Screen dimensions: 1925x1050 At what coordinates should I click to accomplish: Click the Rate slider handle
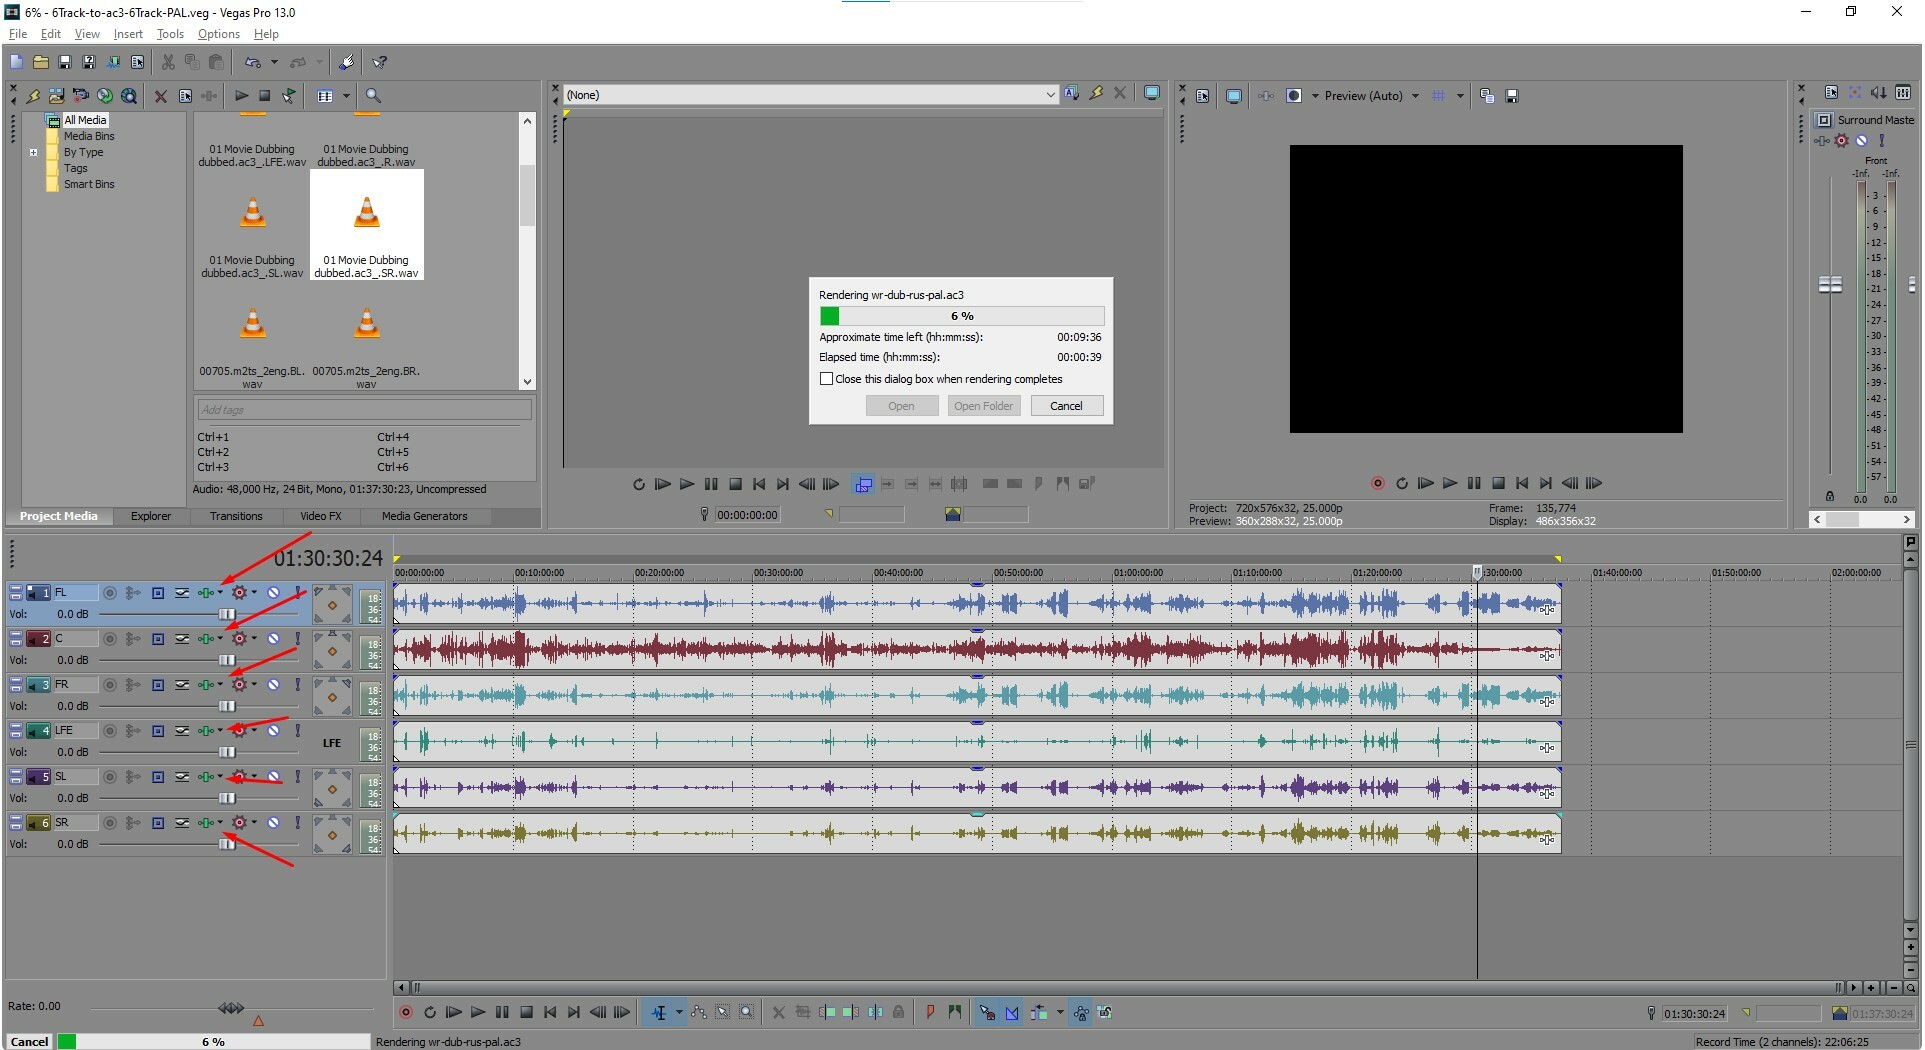click(x=231, y=1007)
